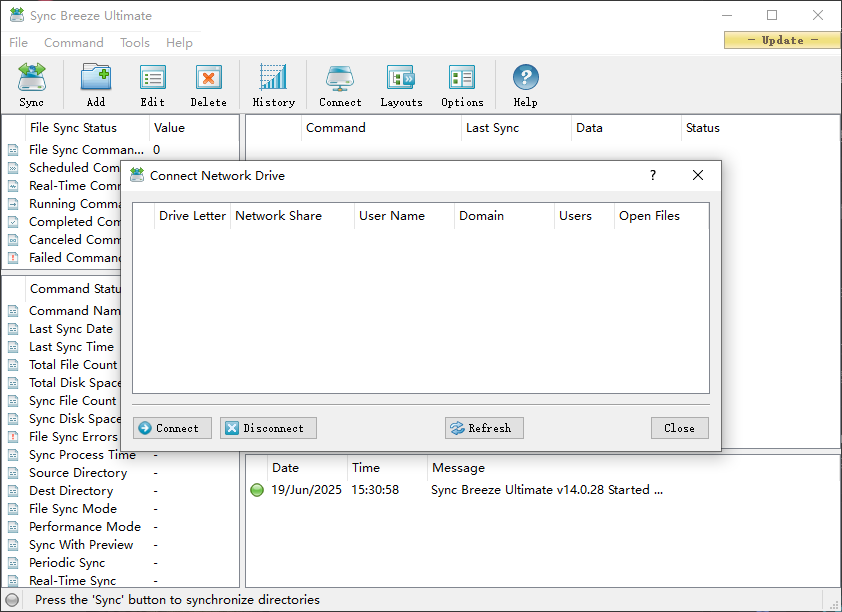Click the Domain column header
Viewport: 842px width, 612px height.
pos(504,216)
